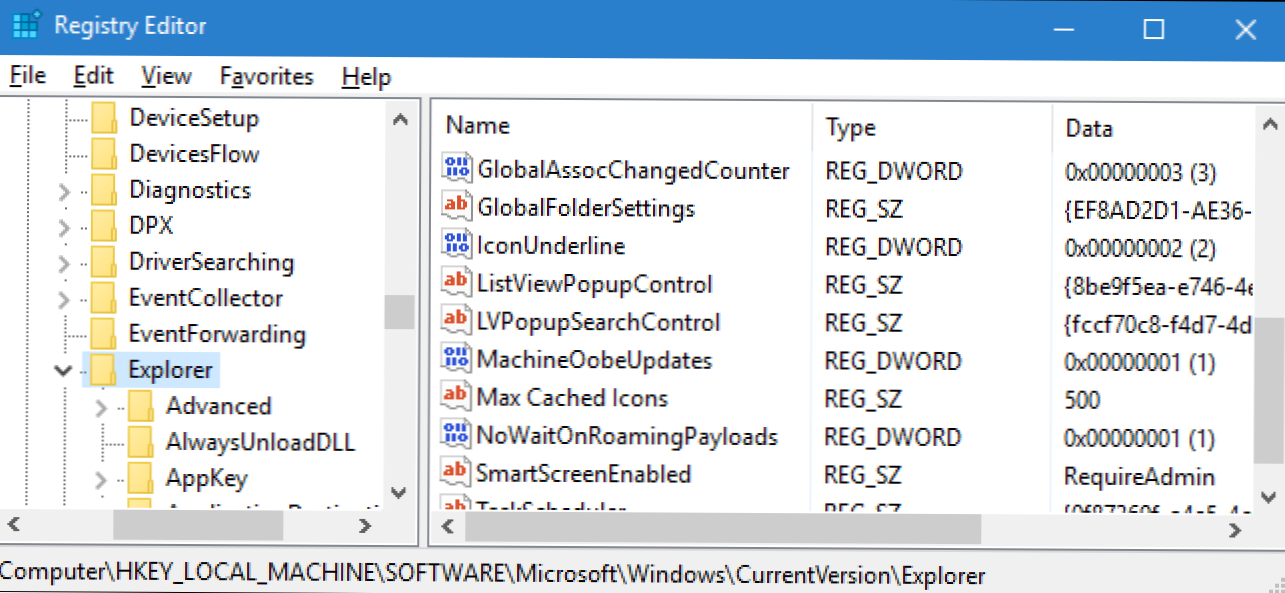This screenshot has height=593, width=1285.
Task: Select the EventForwarding key in tree
Action: (x=216, y=334)
